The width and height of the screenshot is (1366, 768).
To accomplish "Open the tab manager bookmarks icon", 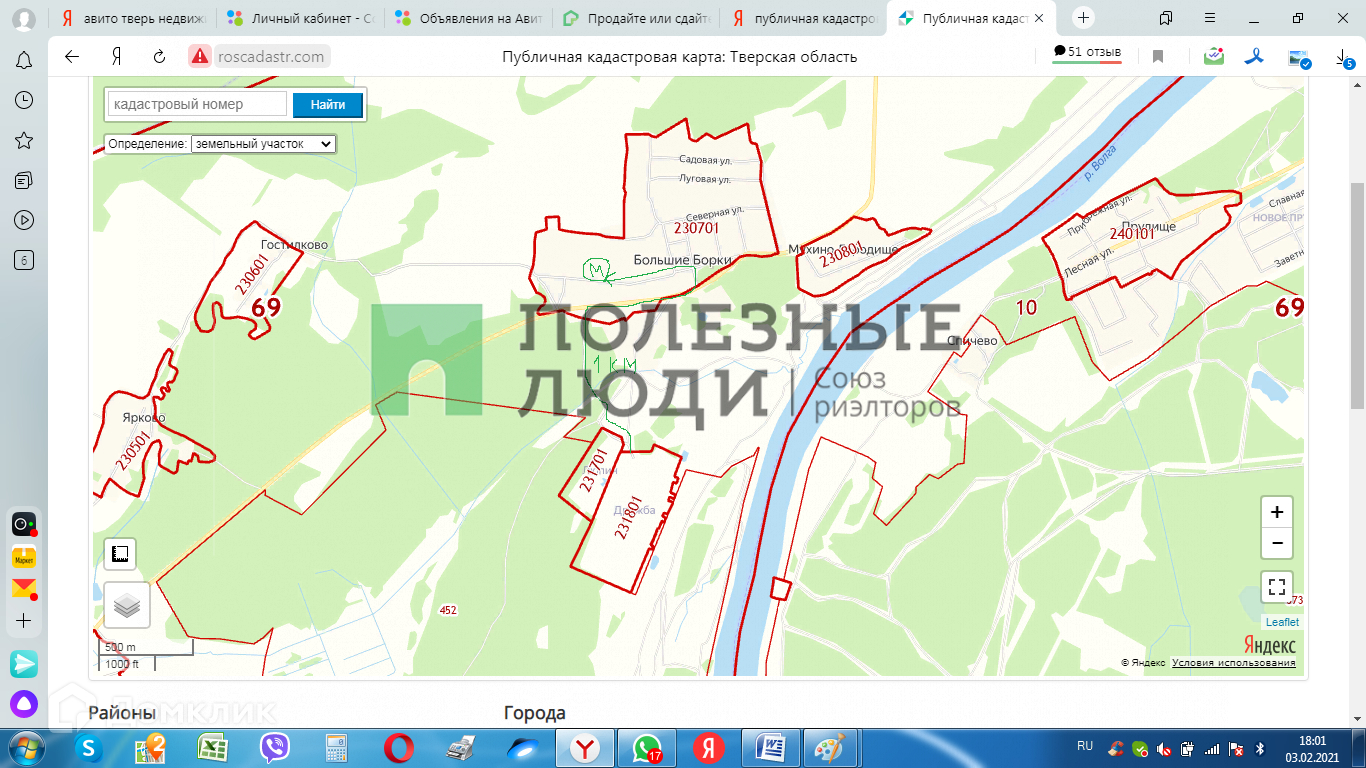I will pos(1166,18).
